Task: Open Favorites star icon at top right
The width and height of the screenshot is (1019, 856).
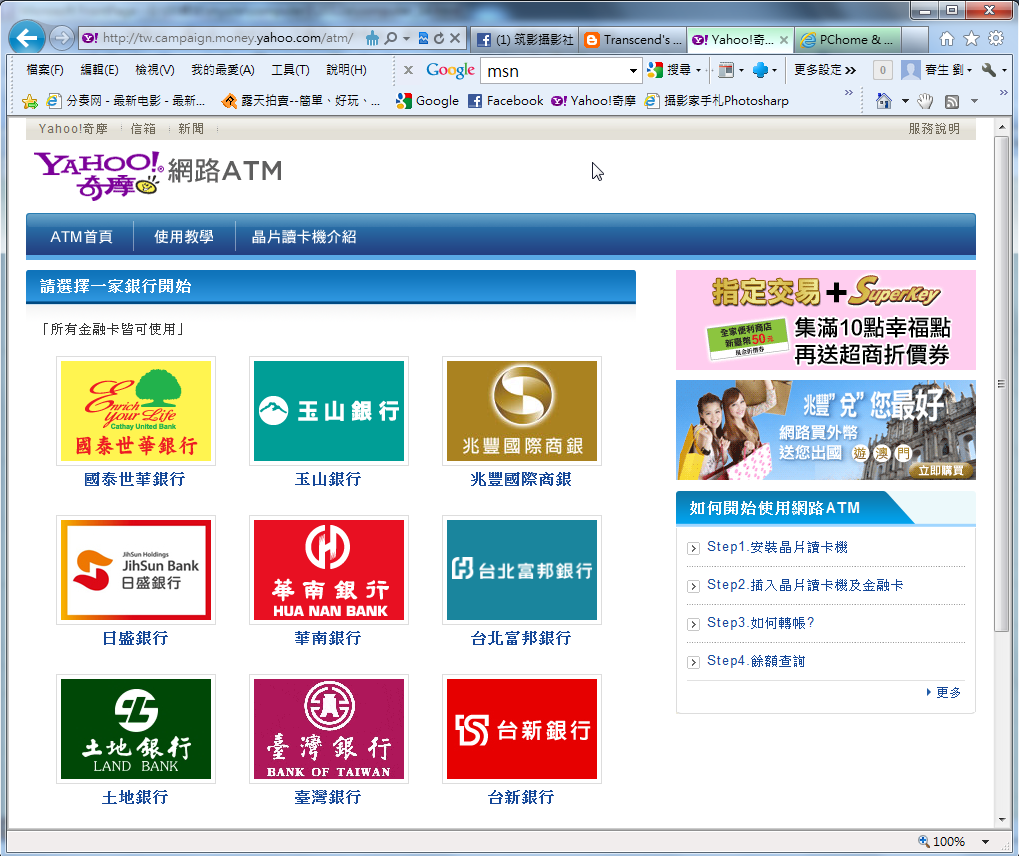Action: point(971,39)
